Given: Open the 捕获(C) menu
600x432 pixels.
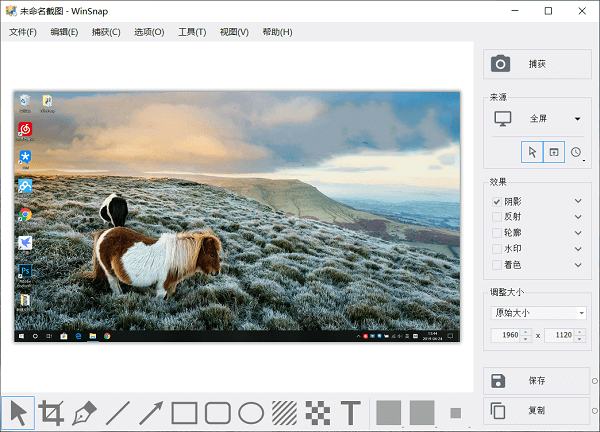Looking at the screenshot, I should 106,32.
